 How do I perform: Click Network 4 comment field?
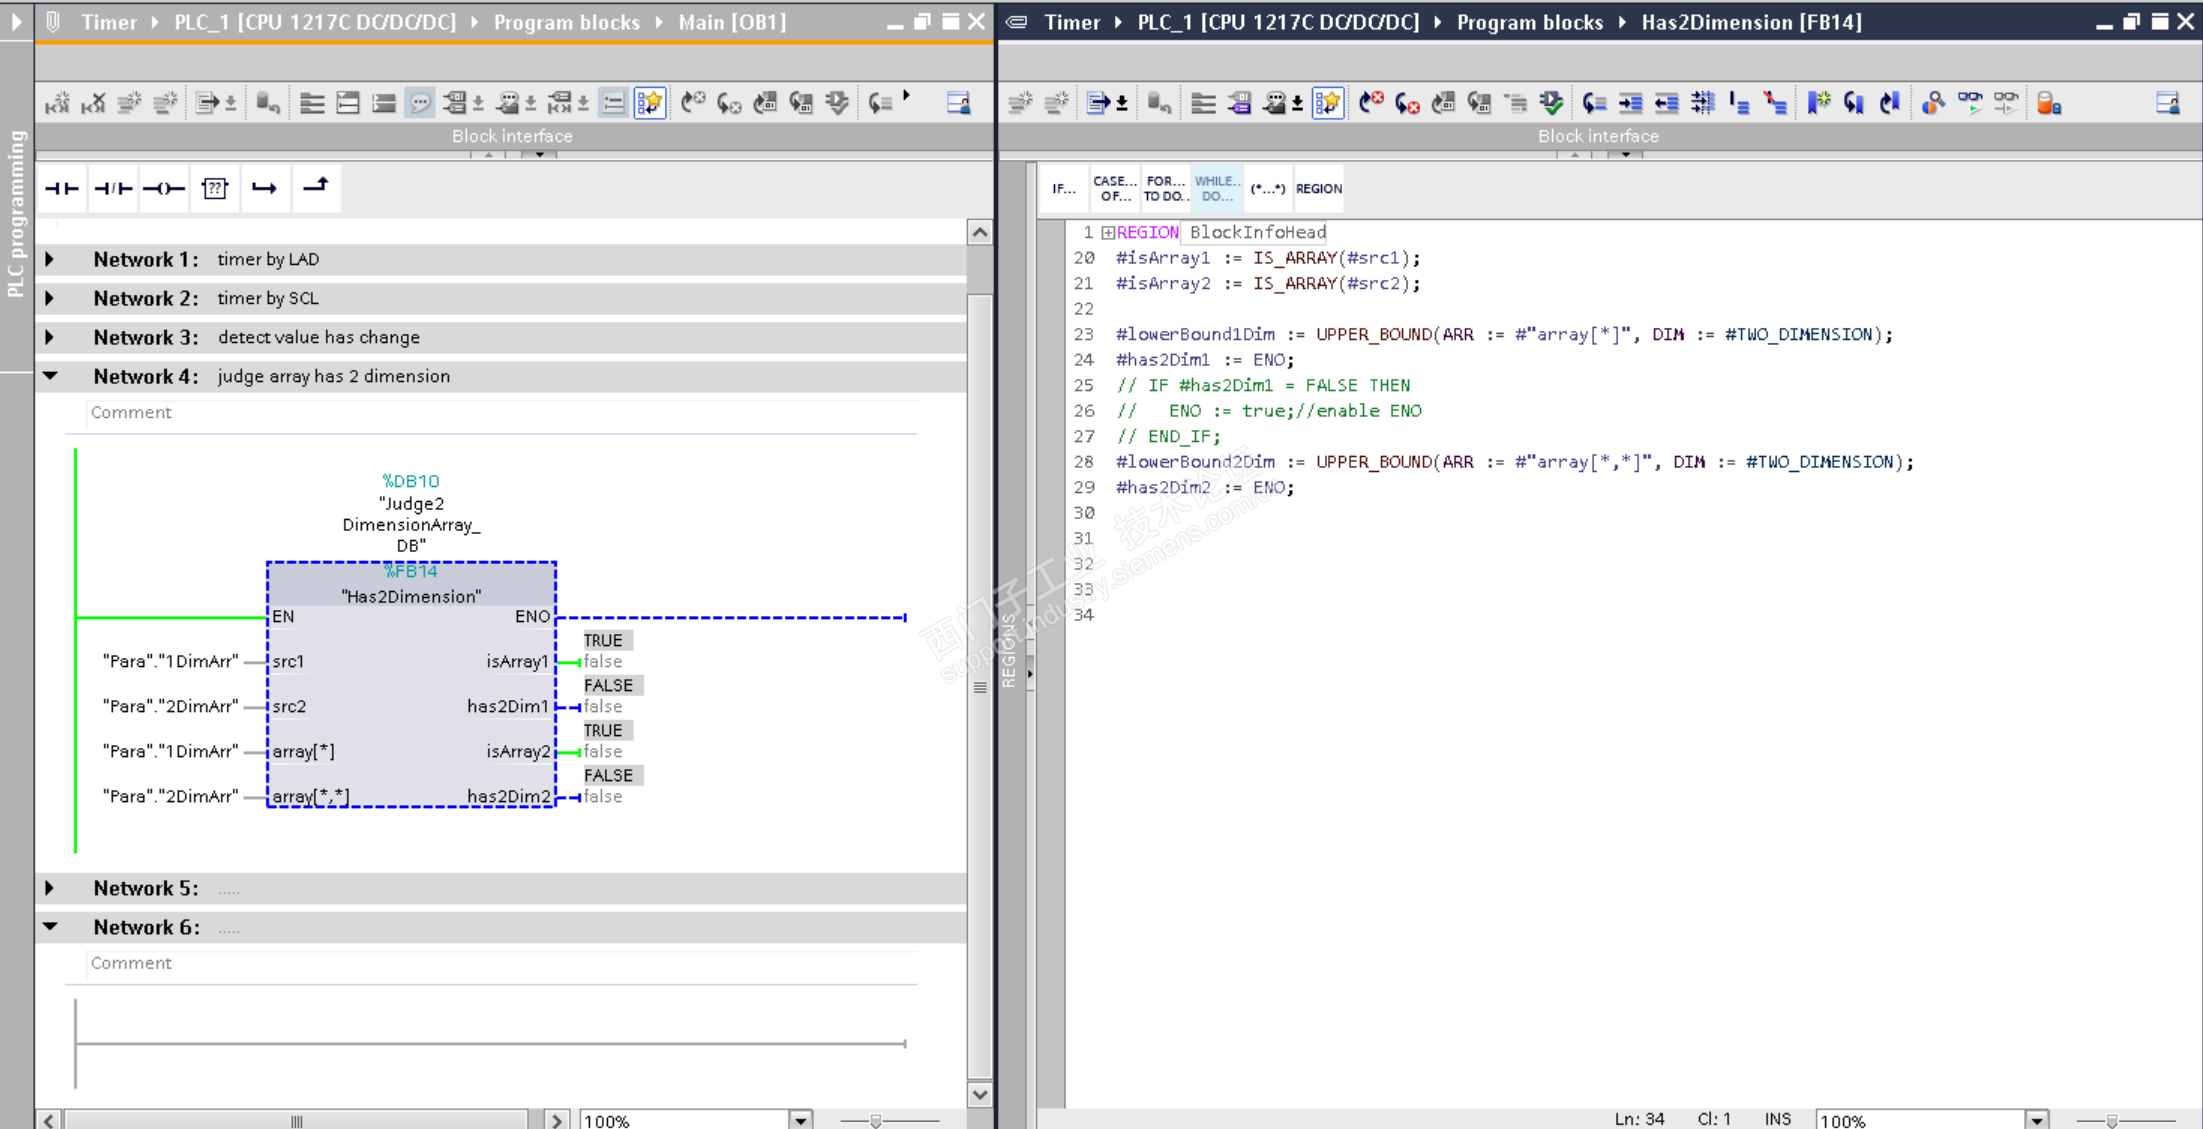point(500,412)
